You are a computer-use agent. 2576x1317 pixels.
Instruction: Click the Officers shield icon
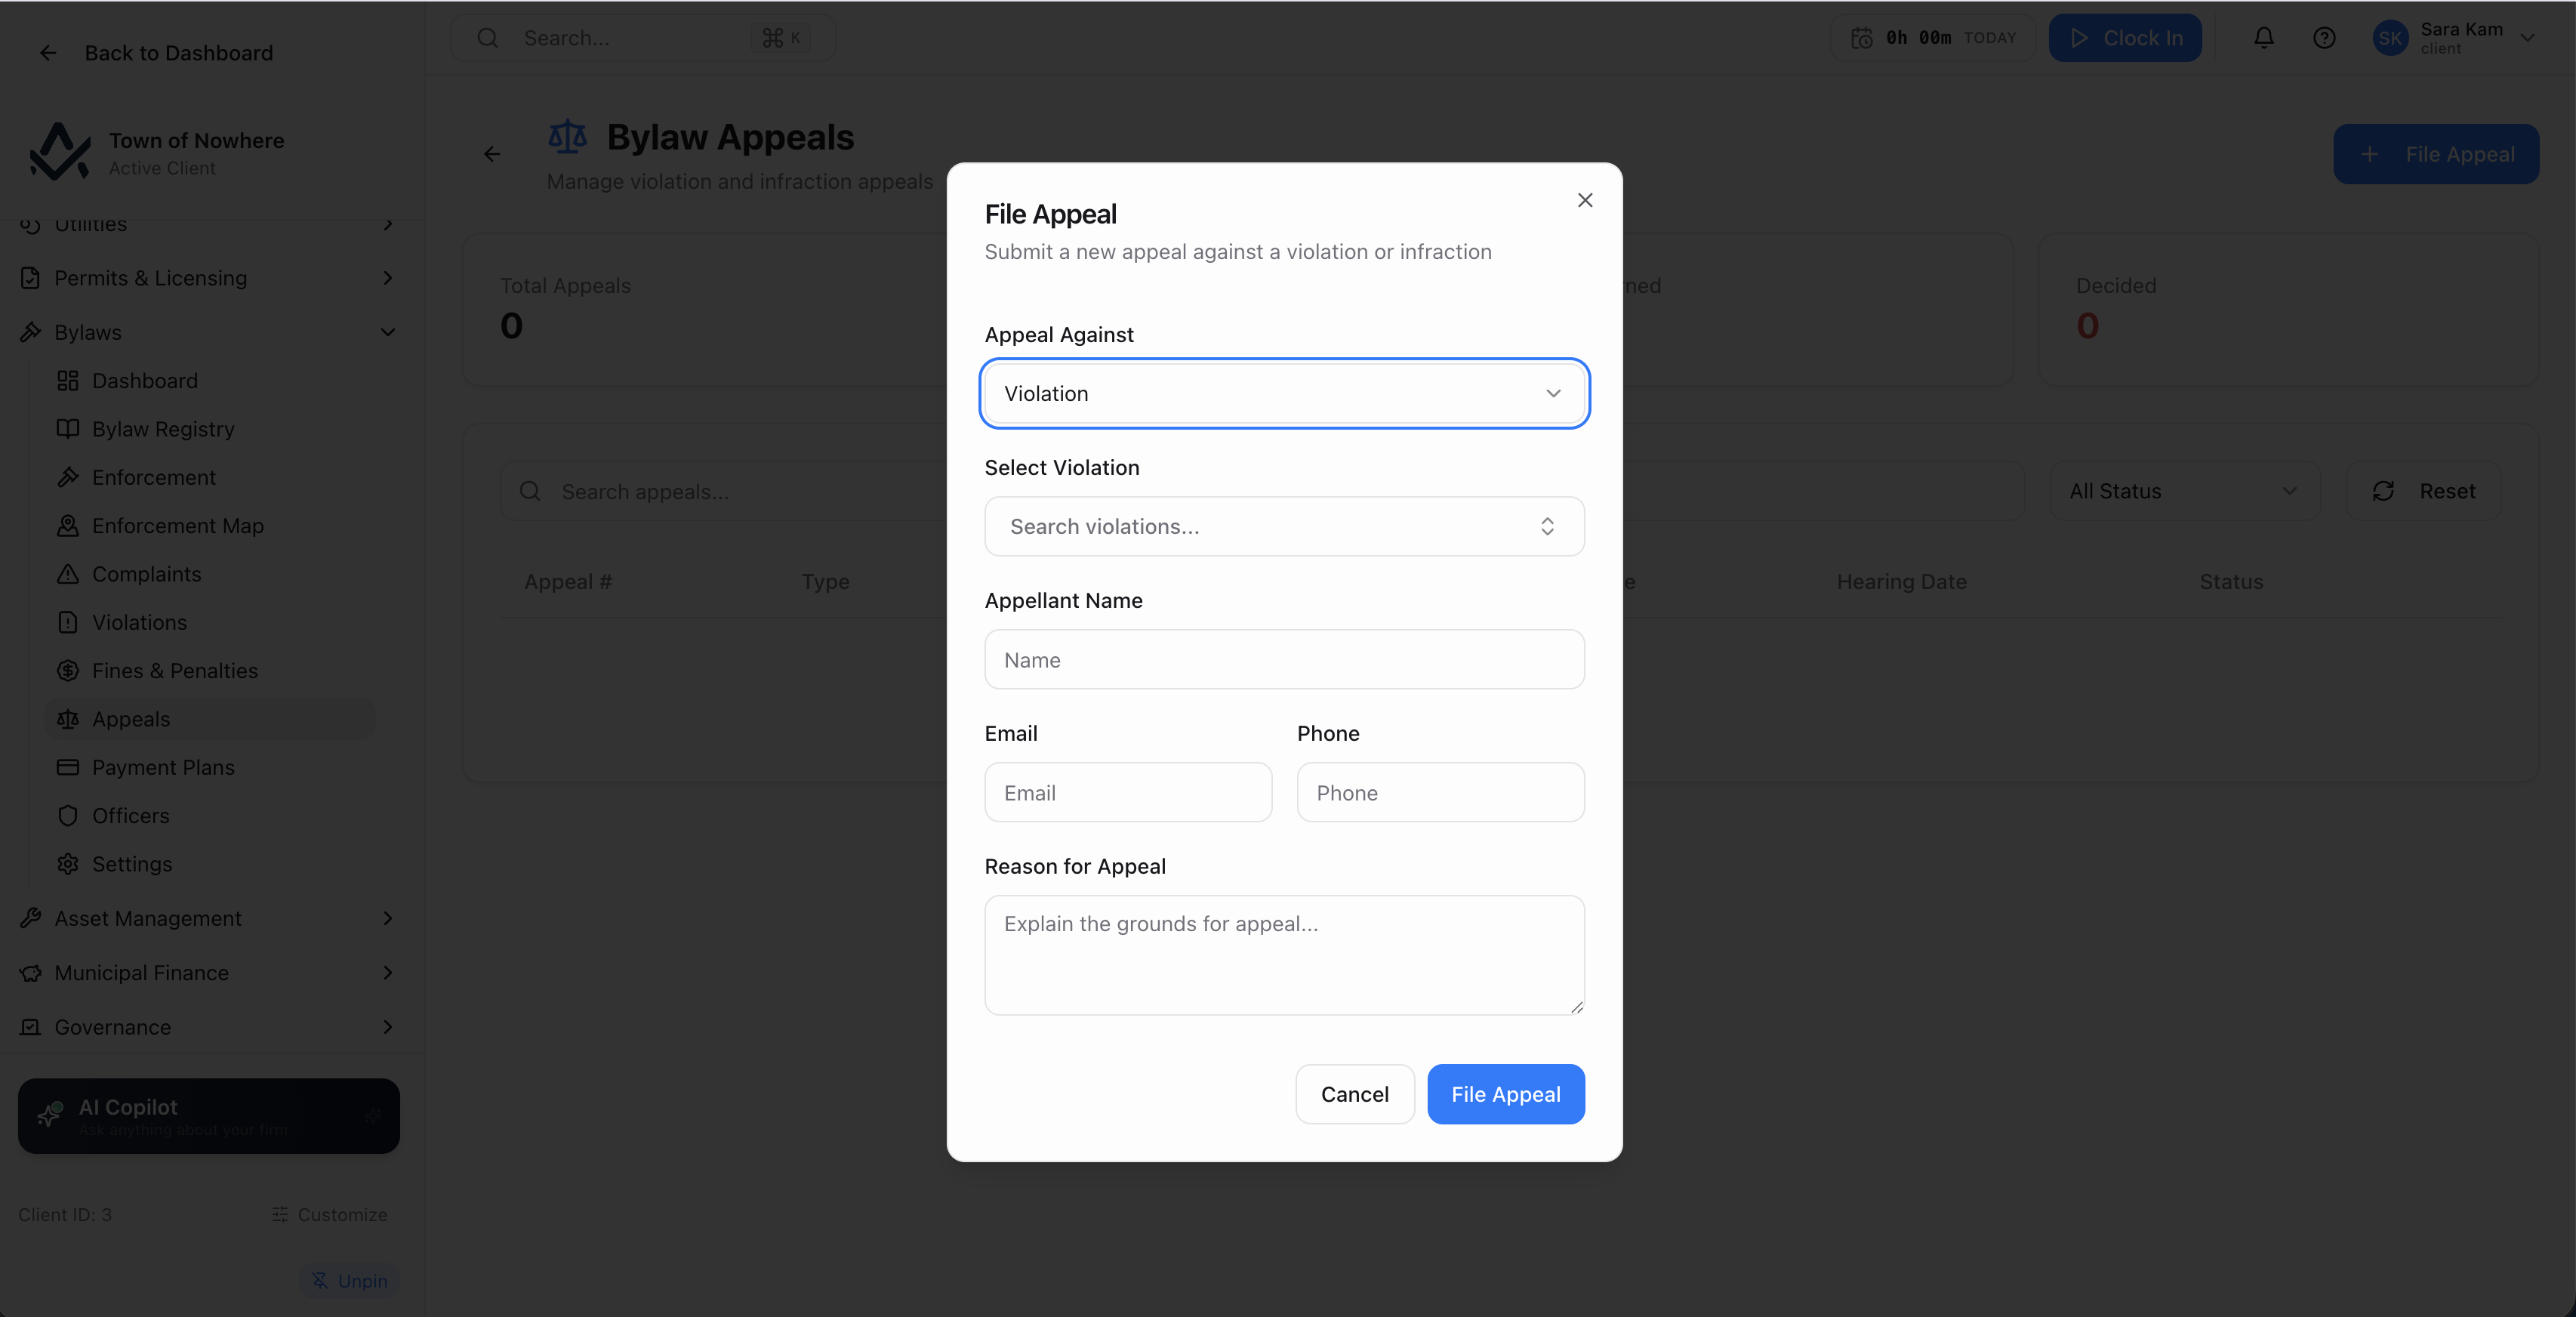click(68, 816)
